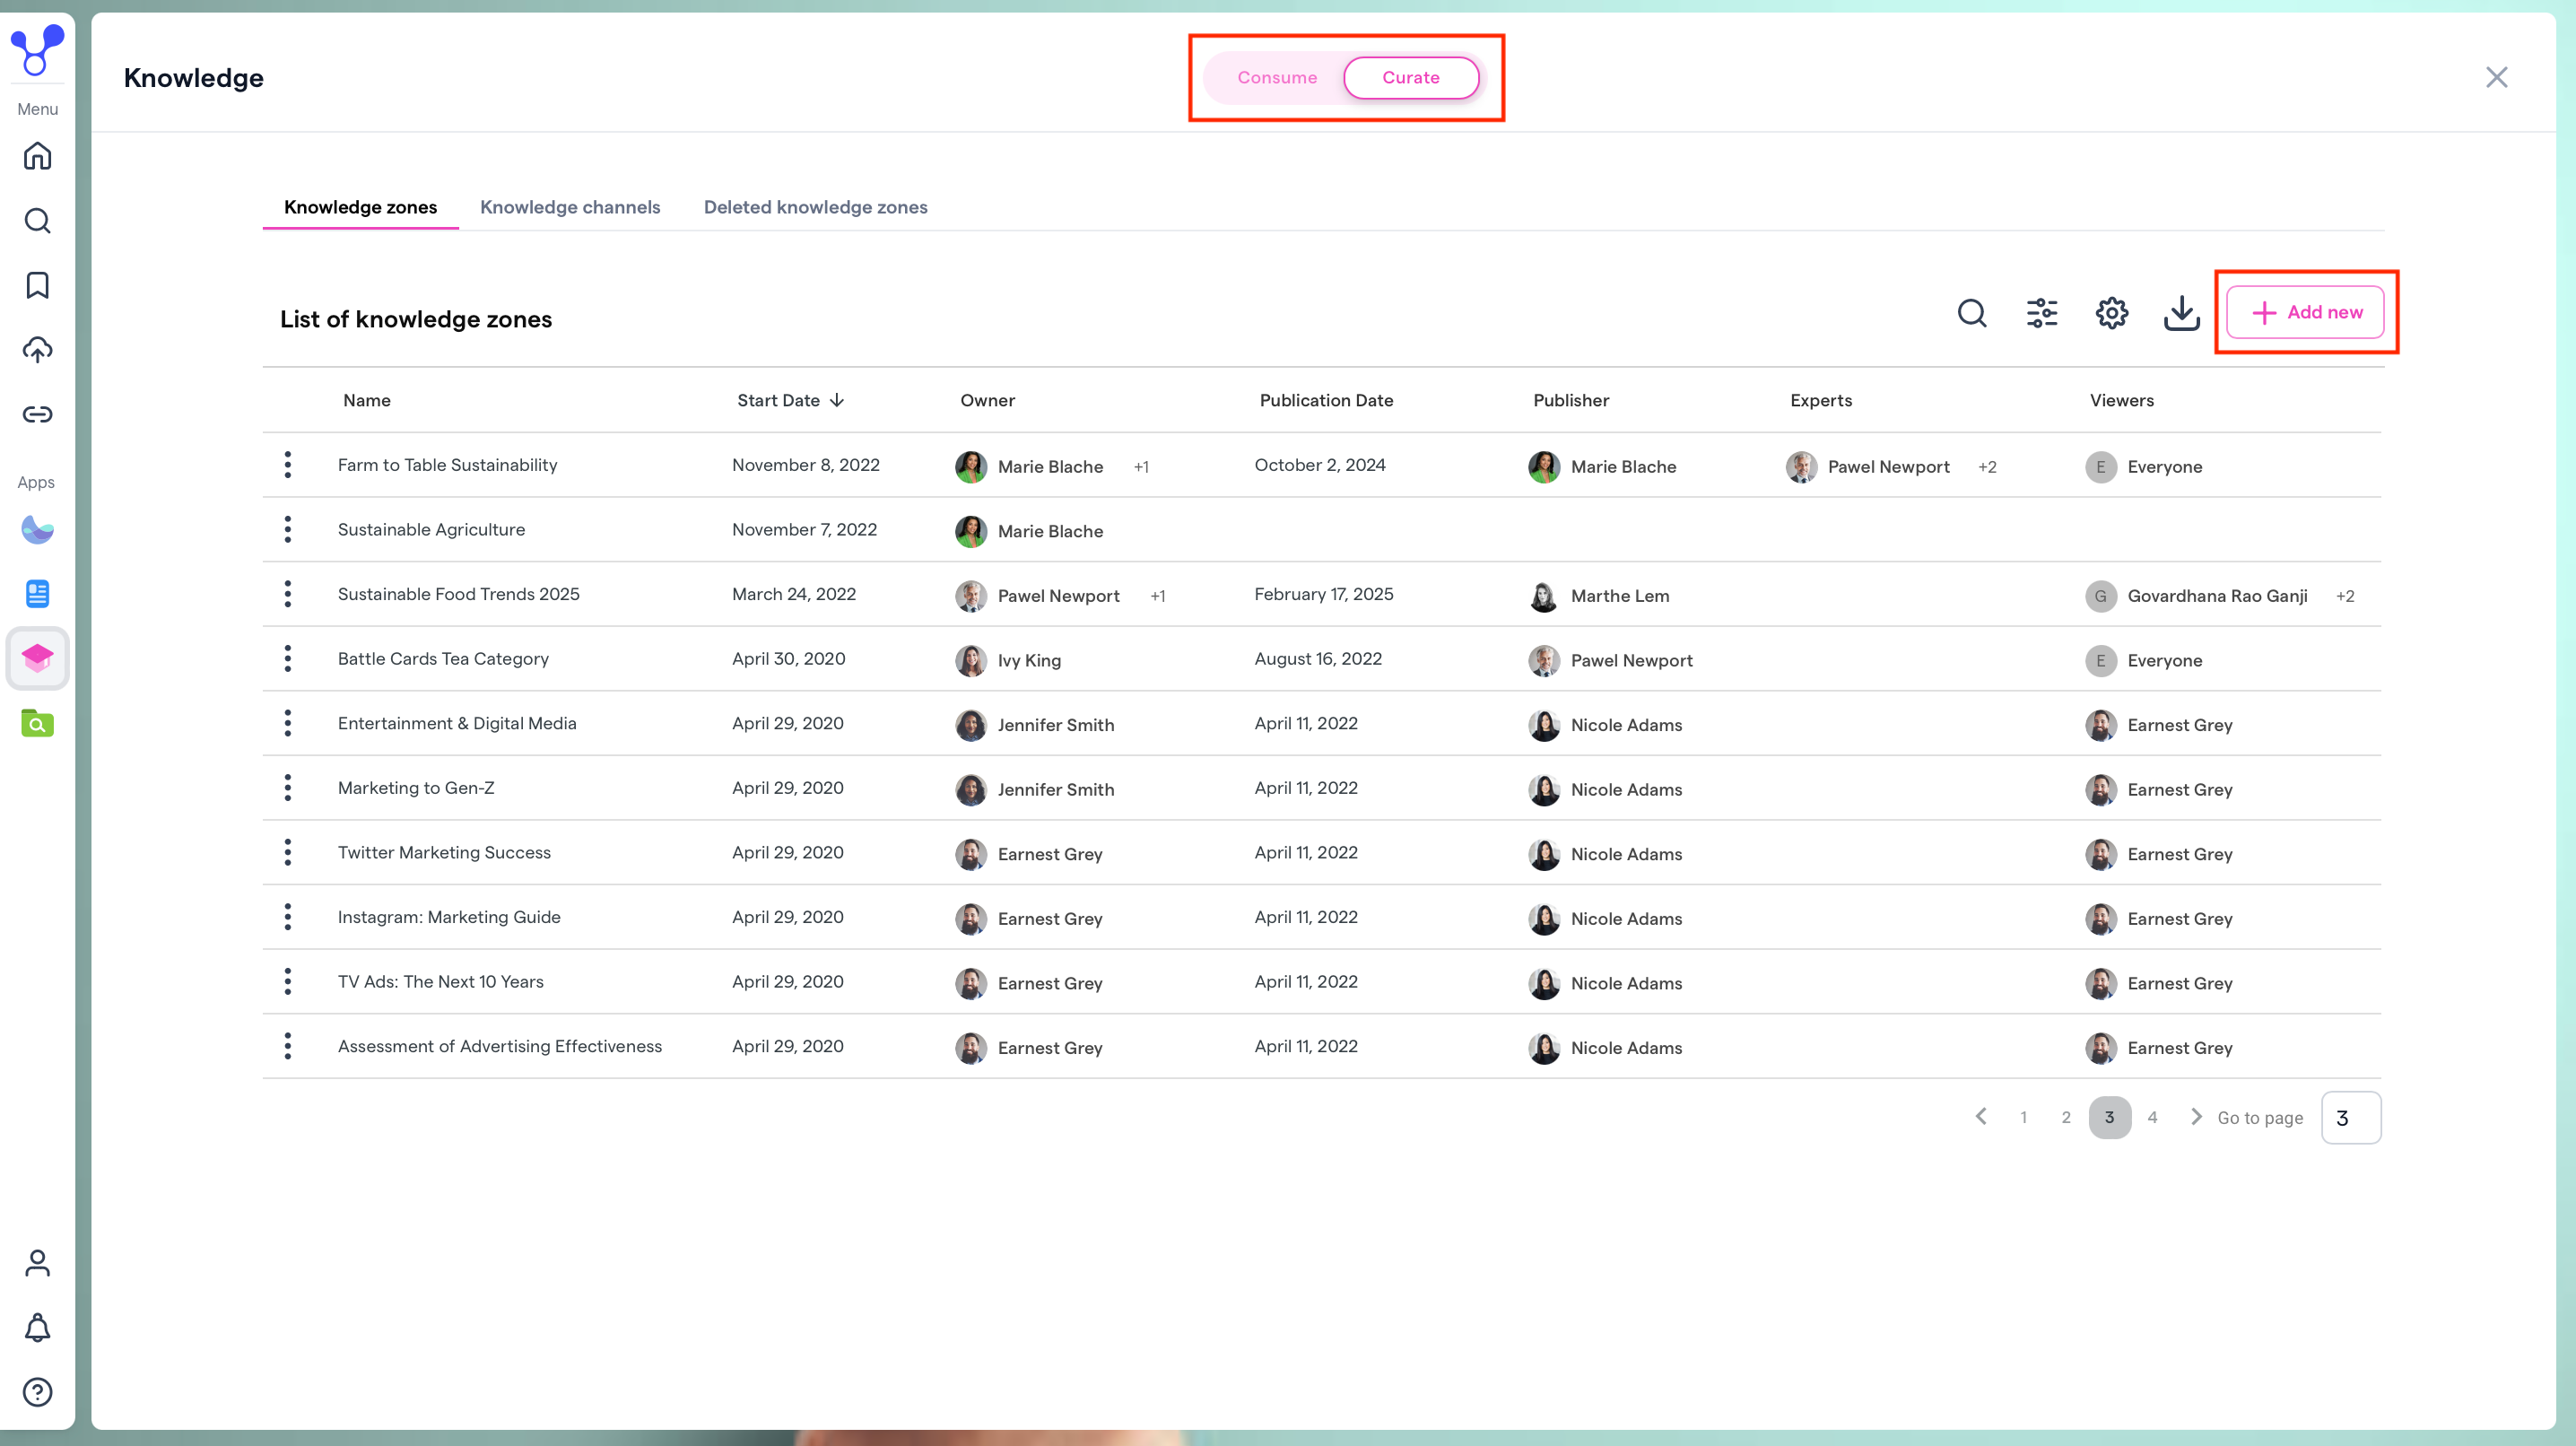The image size is (2576, 1446).
Task: Open row menu for Marketing to Gen-Z
Action: point(288,788)
